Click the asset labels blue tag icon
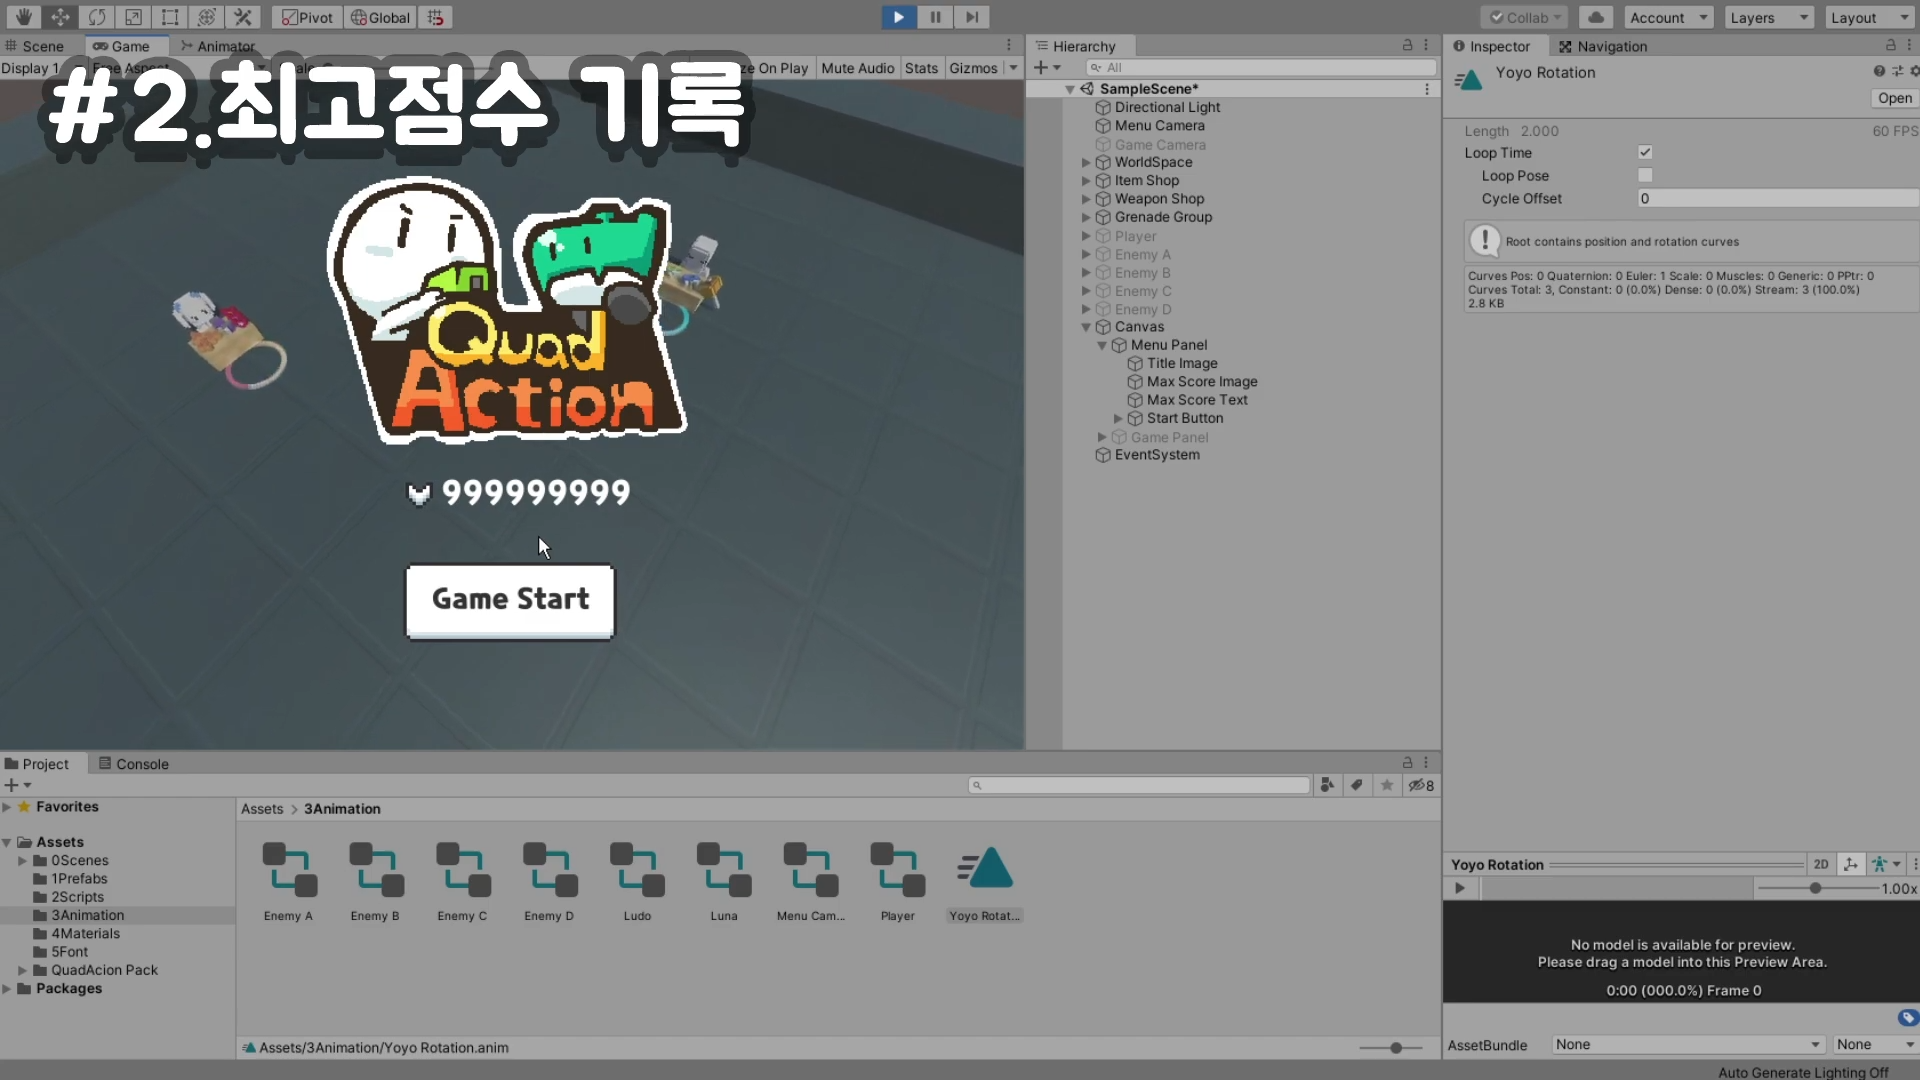This screenshot has height=1080, width=1920. pyautogui.click(x=1908, y=1017)
